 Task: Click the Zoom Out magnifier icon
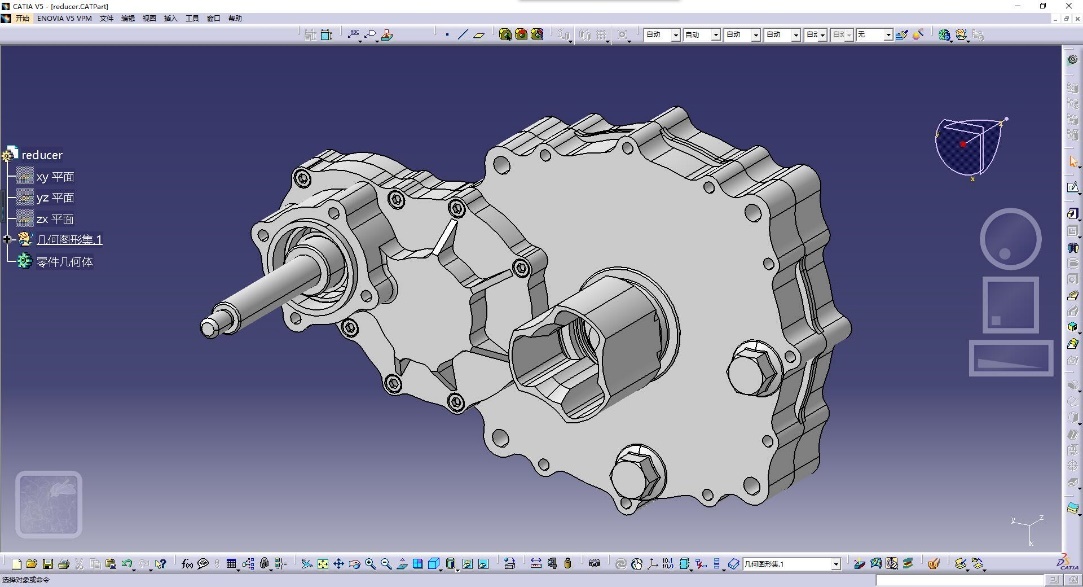click(386, 565)
